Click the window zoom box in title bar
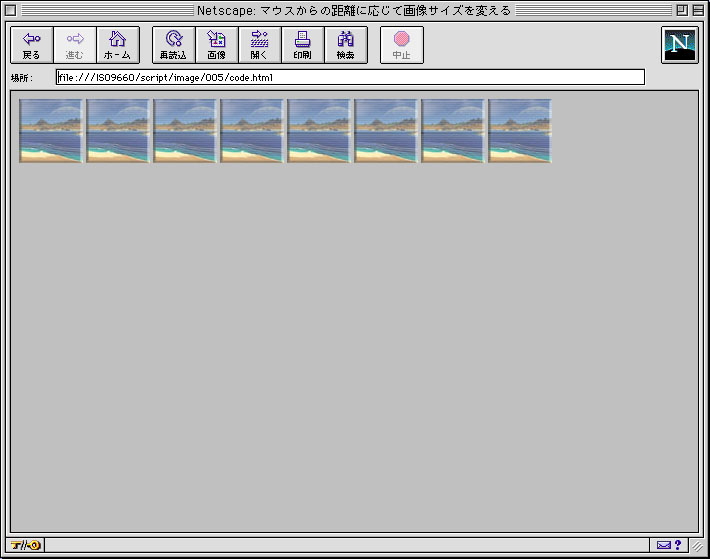710x559 pixels. 682,10
